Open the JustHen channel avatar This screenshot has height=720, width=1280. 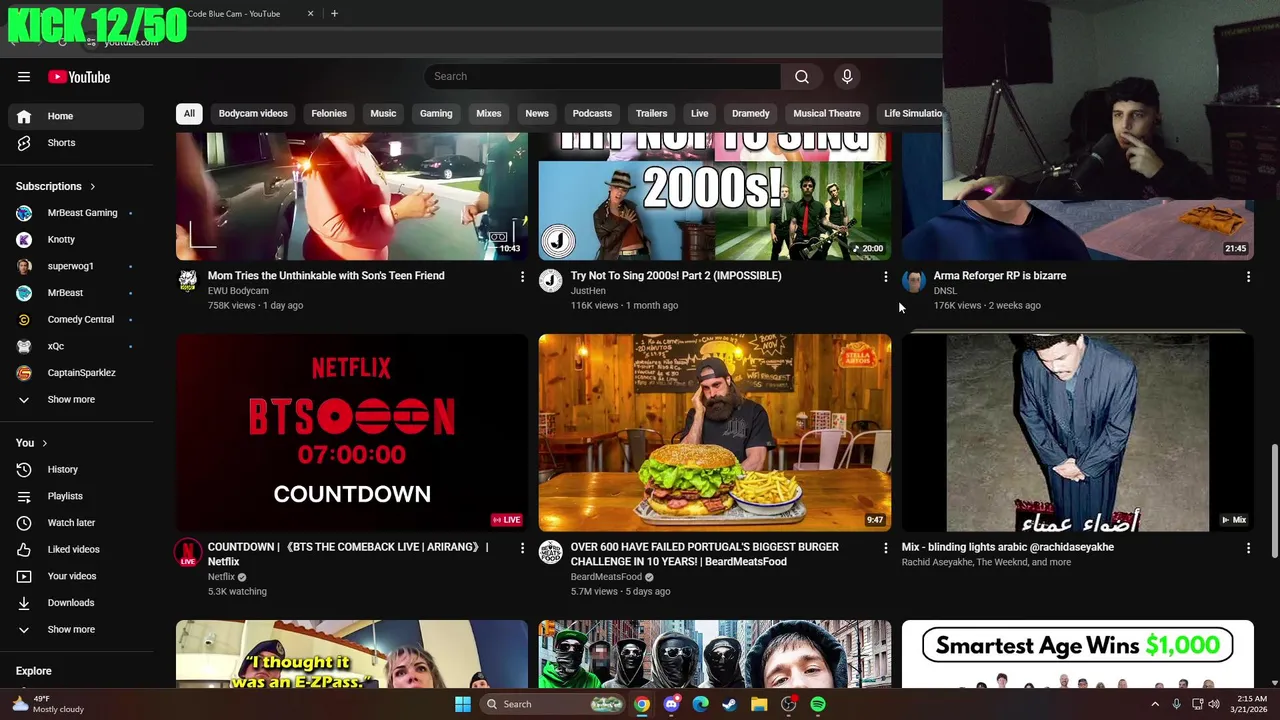coord(551,280)
